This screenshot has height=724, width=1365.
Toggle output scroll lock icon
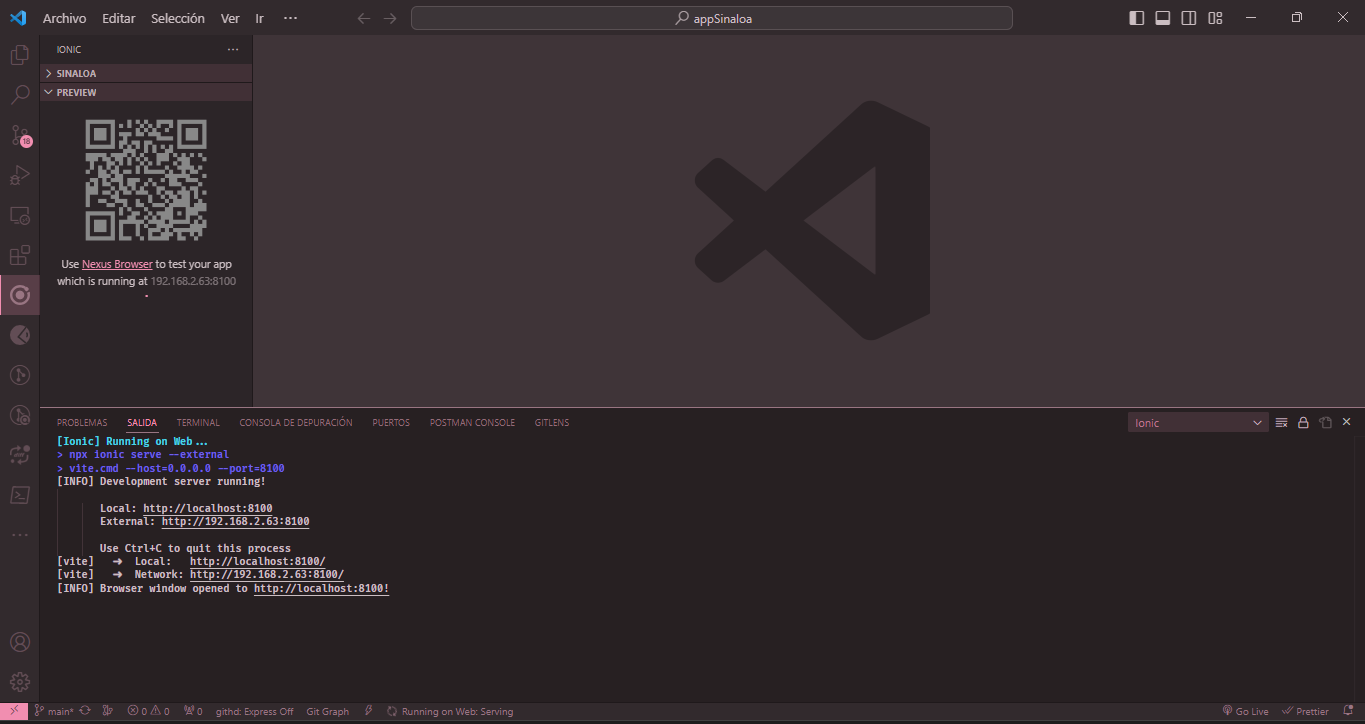pos(1303,423)
